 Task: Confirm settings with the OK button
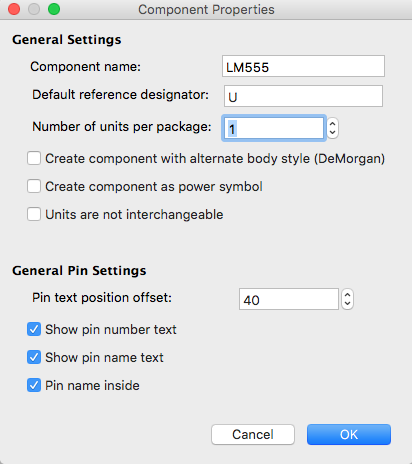(x=349, y=434)
